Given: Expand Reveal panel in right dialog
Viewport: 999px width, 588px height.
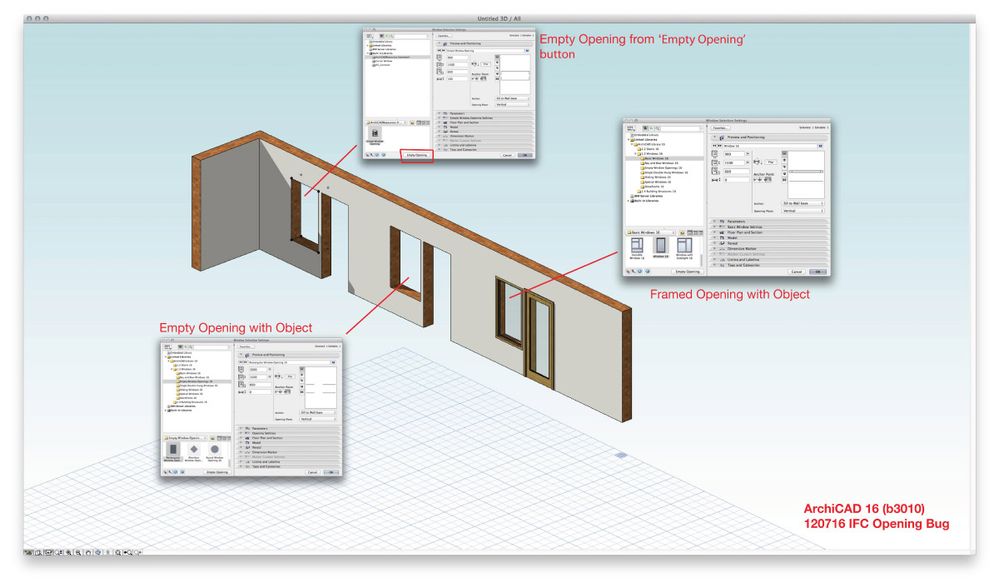Looking at the screenshot, I should pyautogui.click(x=715, y=243).
